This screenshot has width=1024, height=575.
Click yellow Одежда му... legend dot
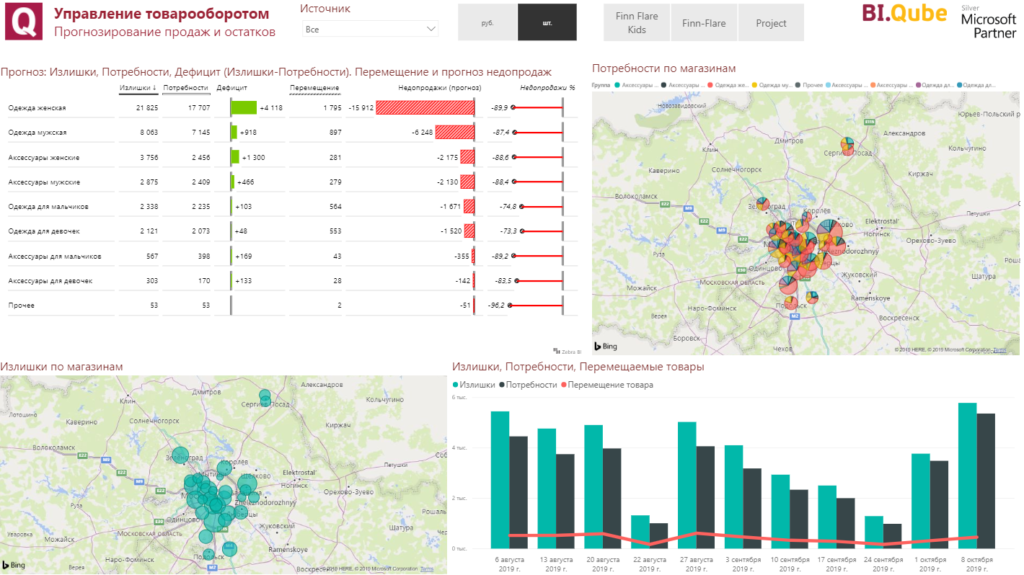[754, 85]
